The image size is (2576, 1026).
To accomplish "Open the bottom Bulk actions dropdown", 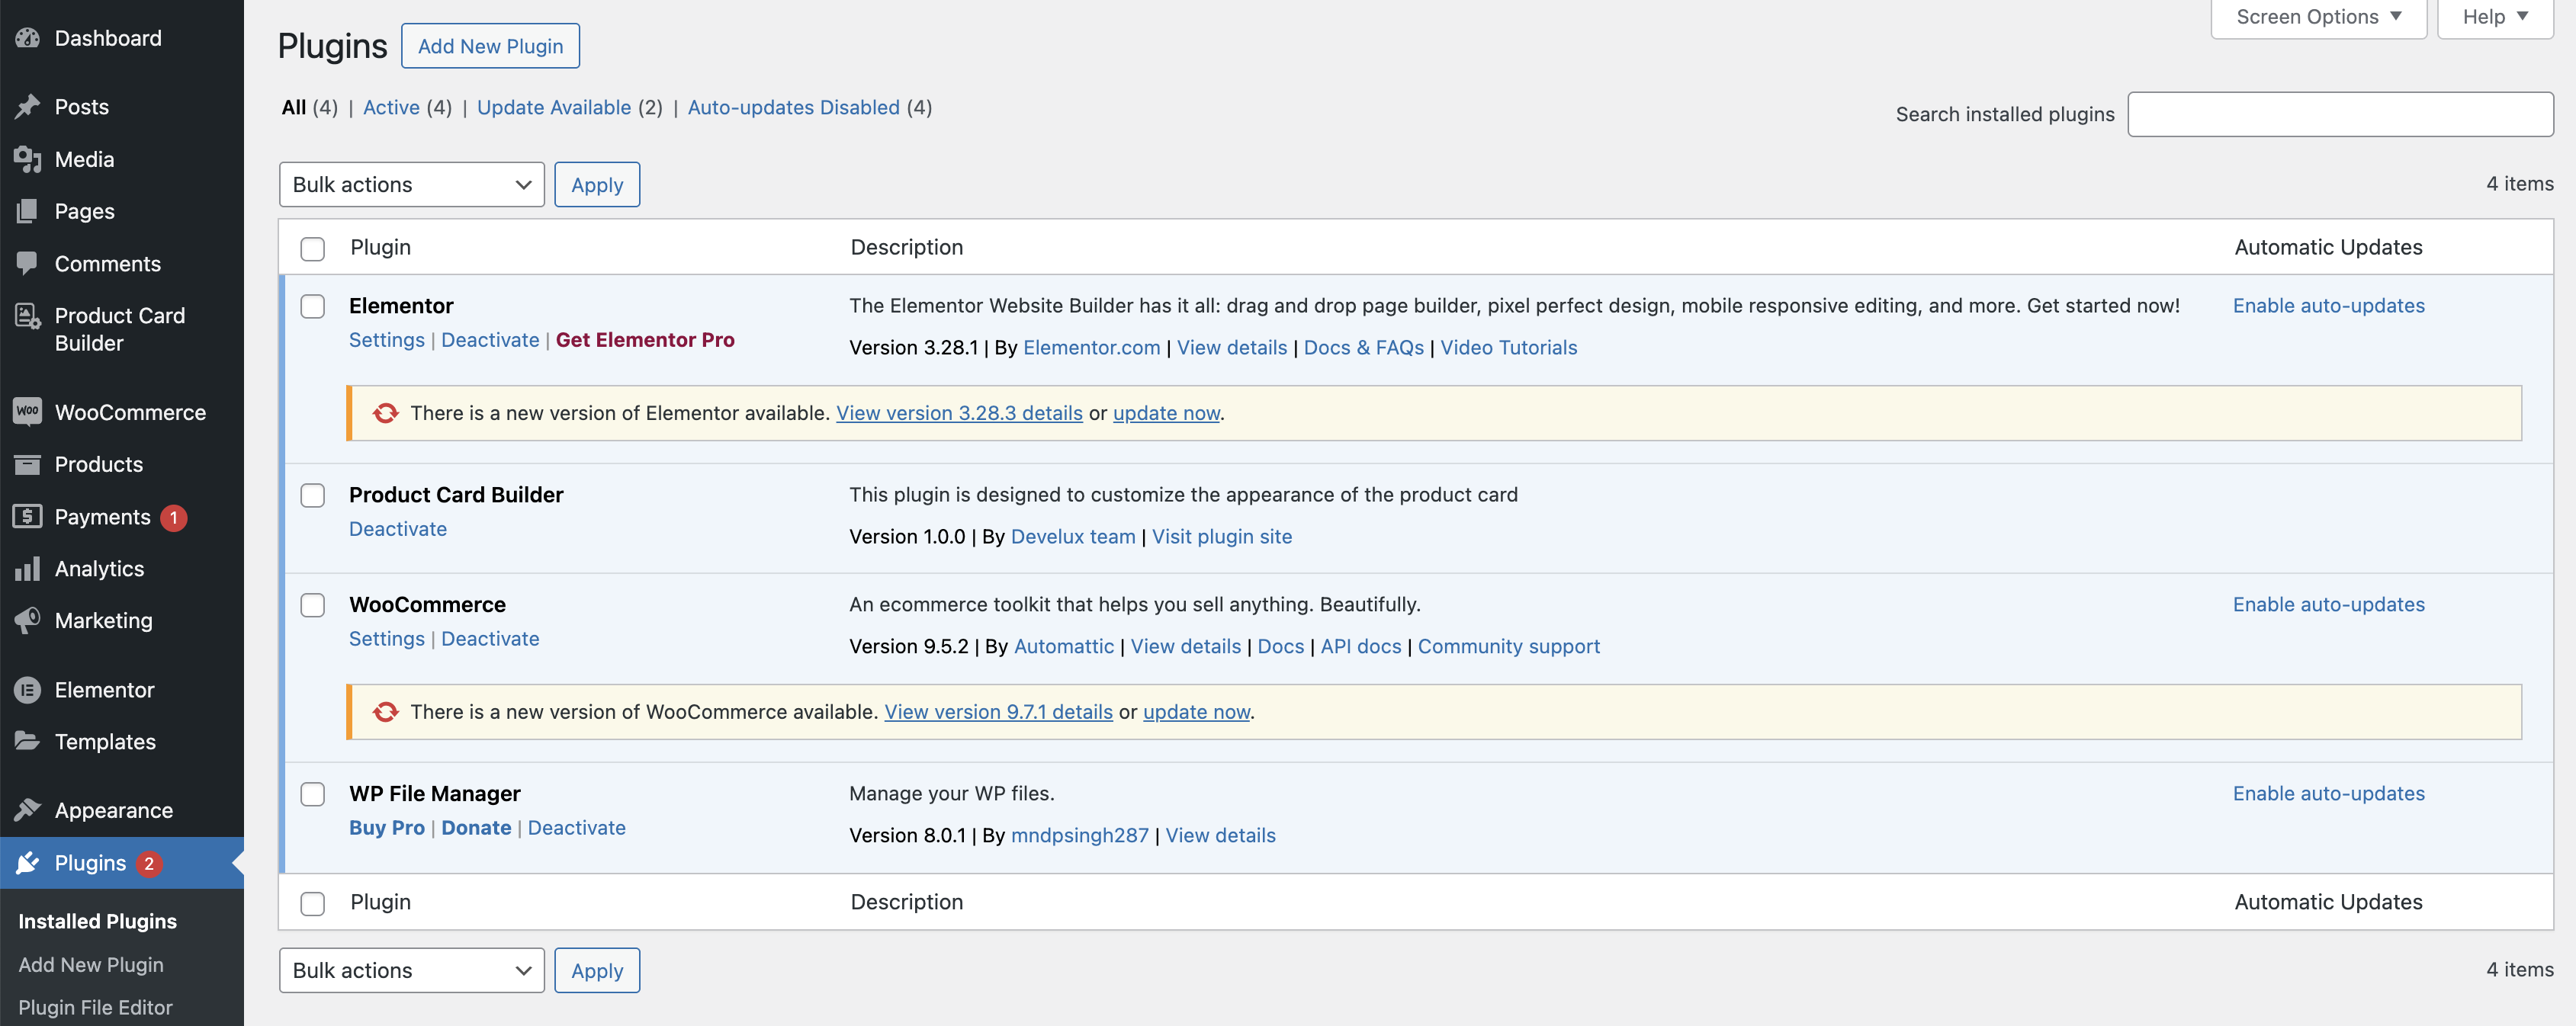I will (412, 971).
